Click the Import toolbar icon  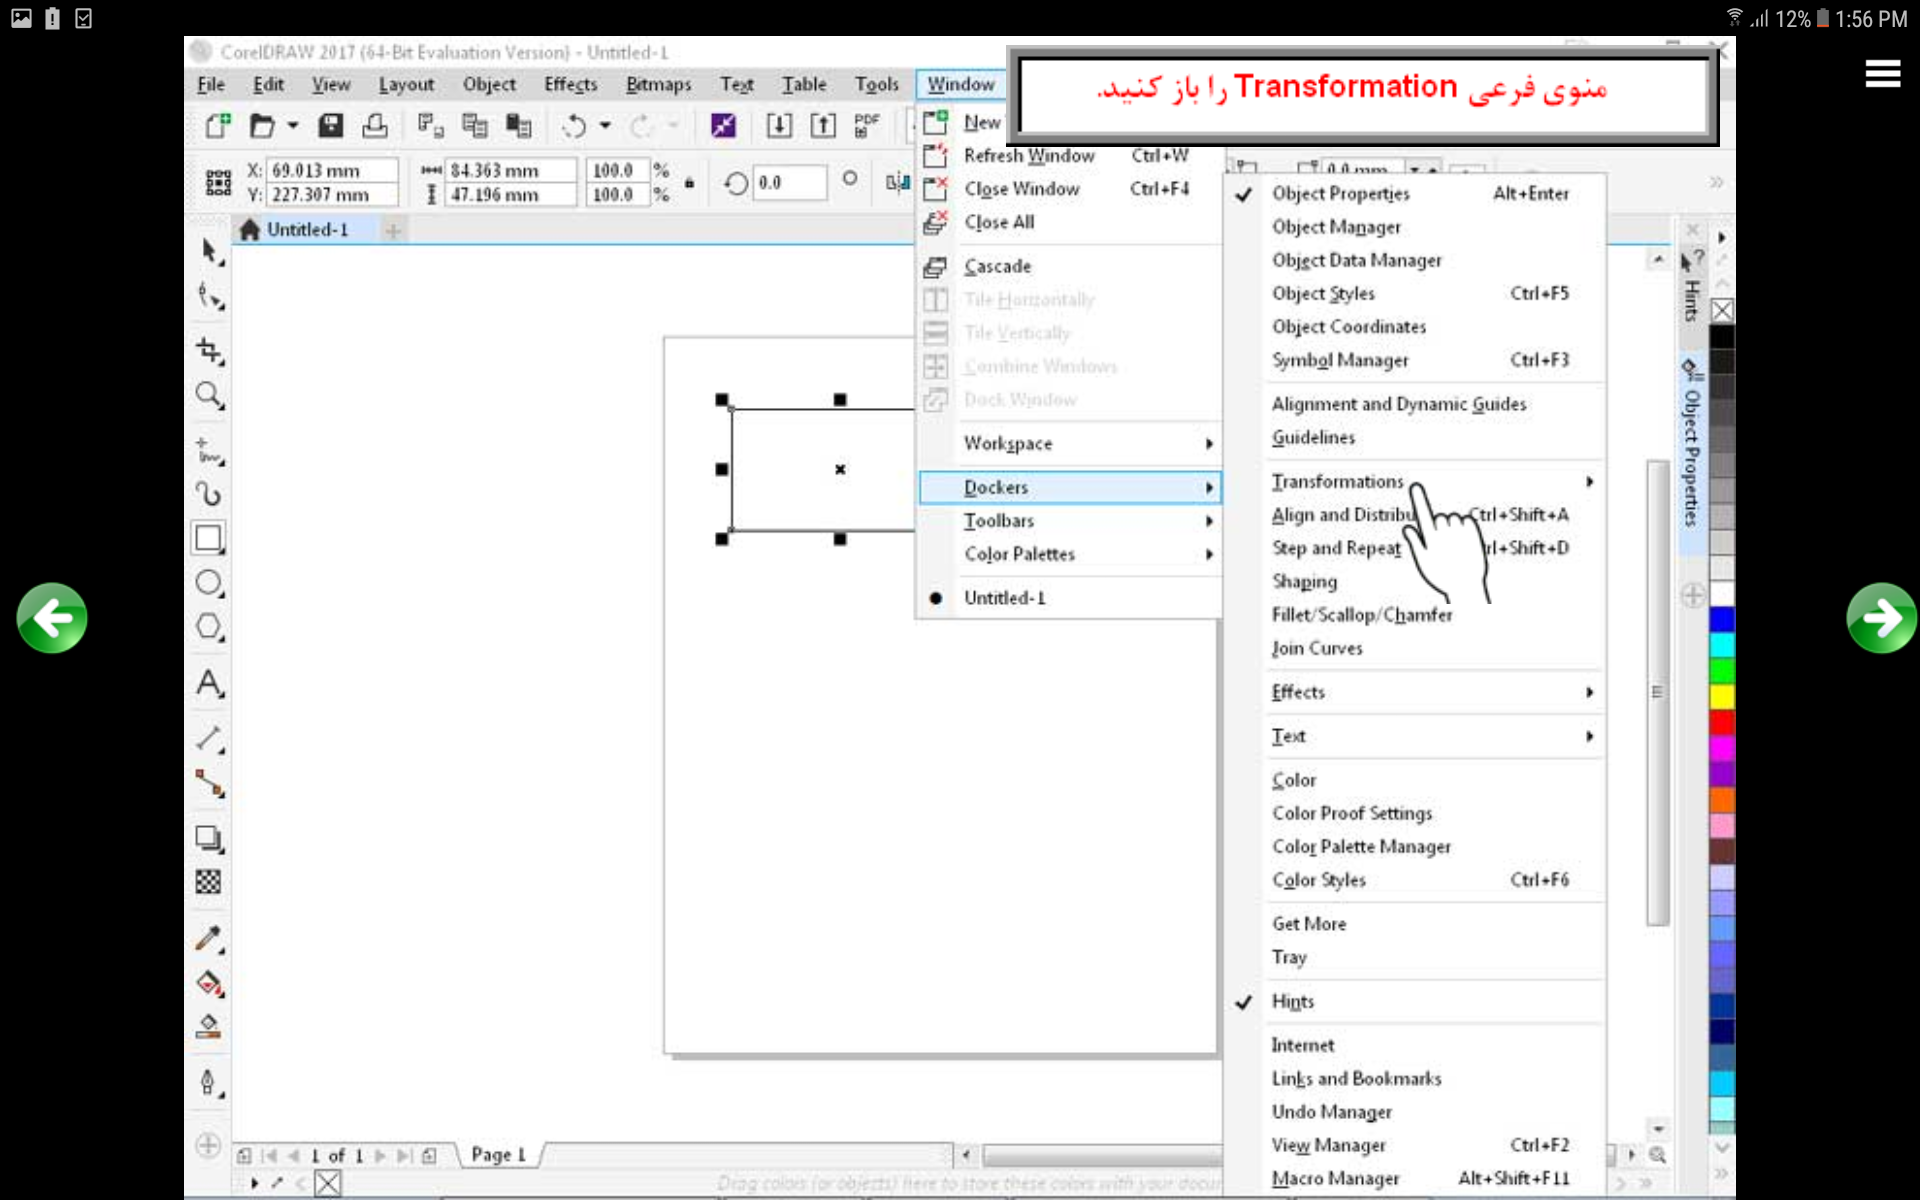point(779,126)
